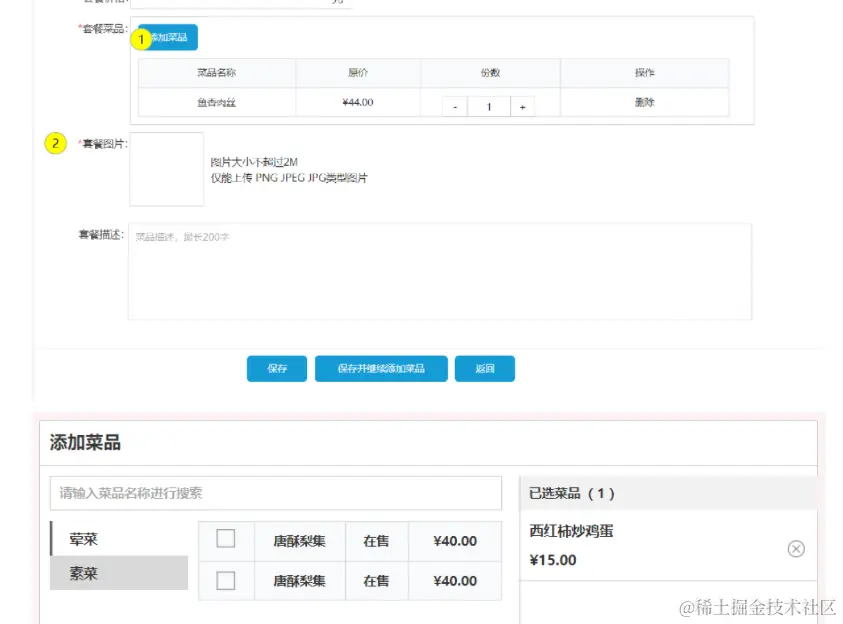Select the 荤菜 category

coord(119,539)
